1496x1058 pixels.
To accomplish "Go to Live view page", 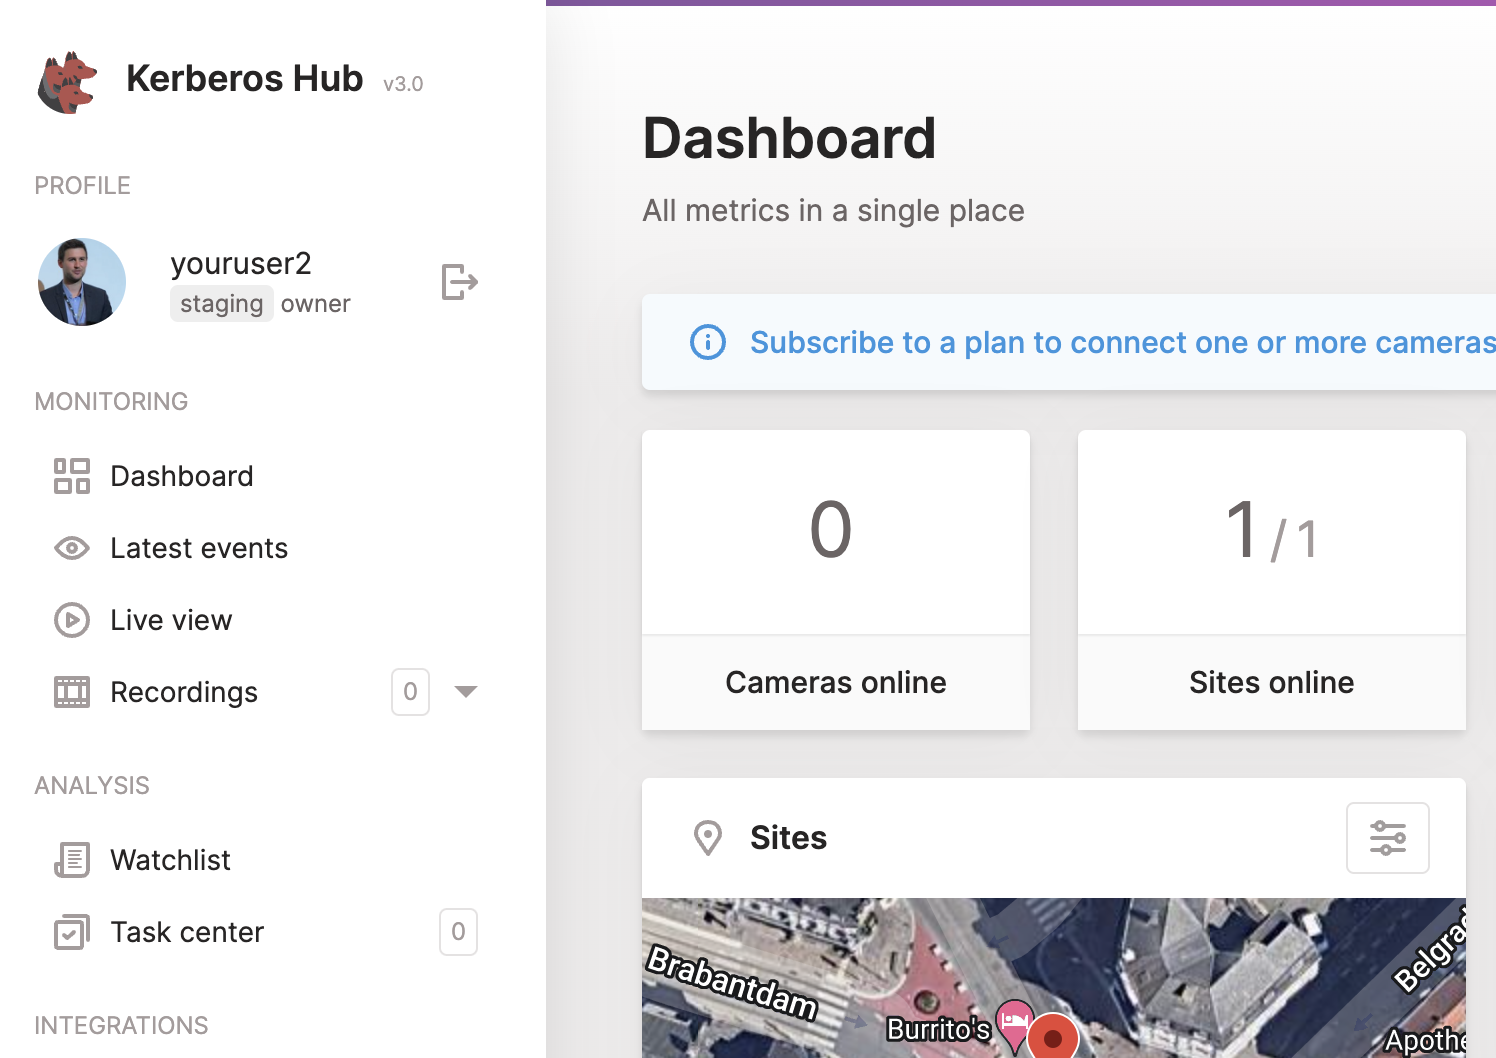I will coord(171,620).
